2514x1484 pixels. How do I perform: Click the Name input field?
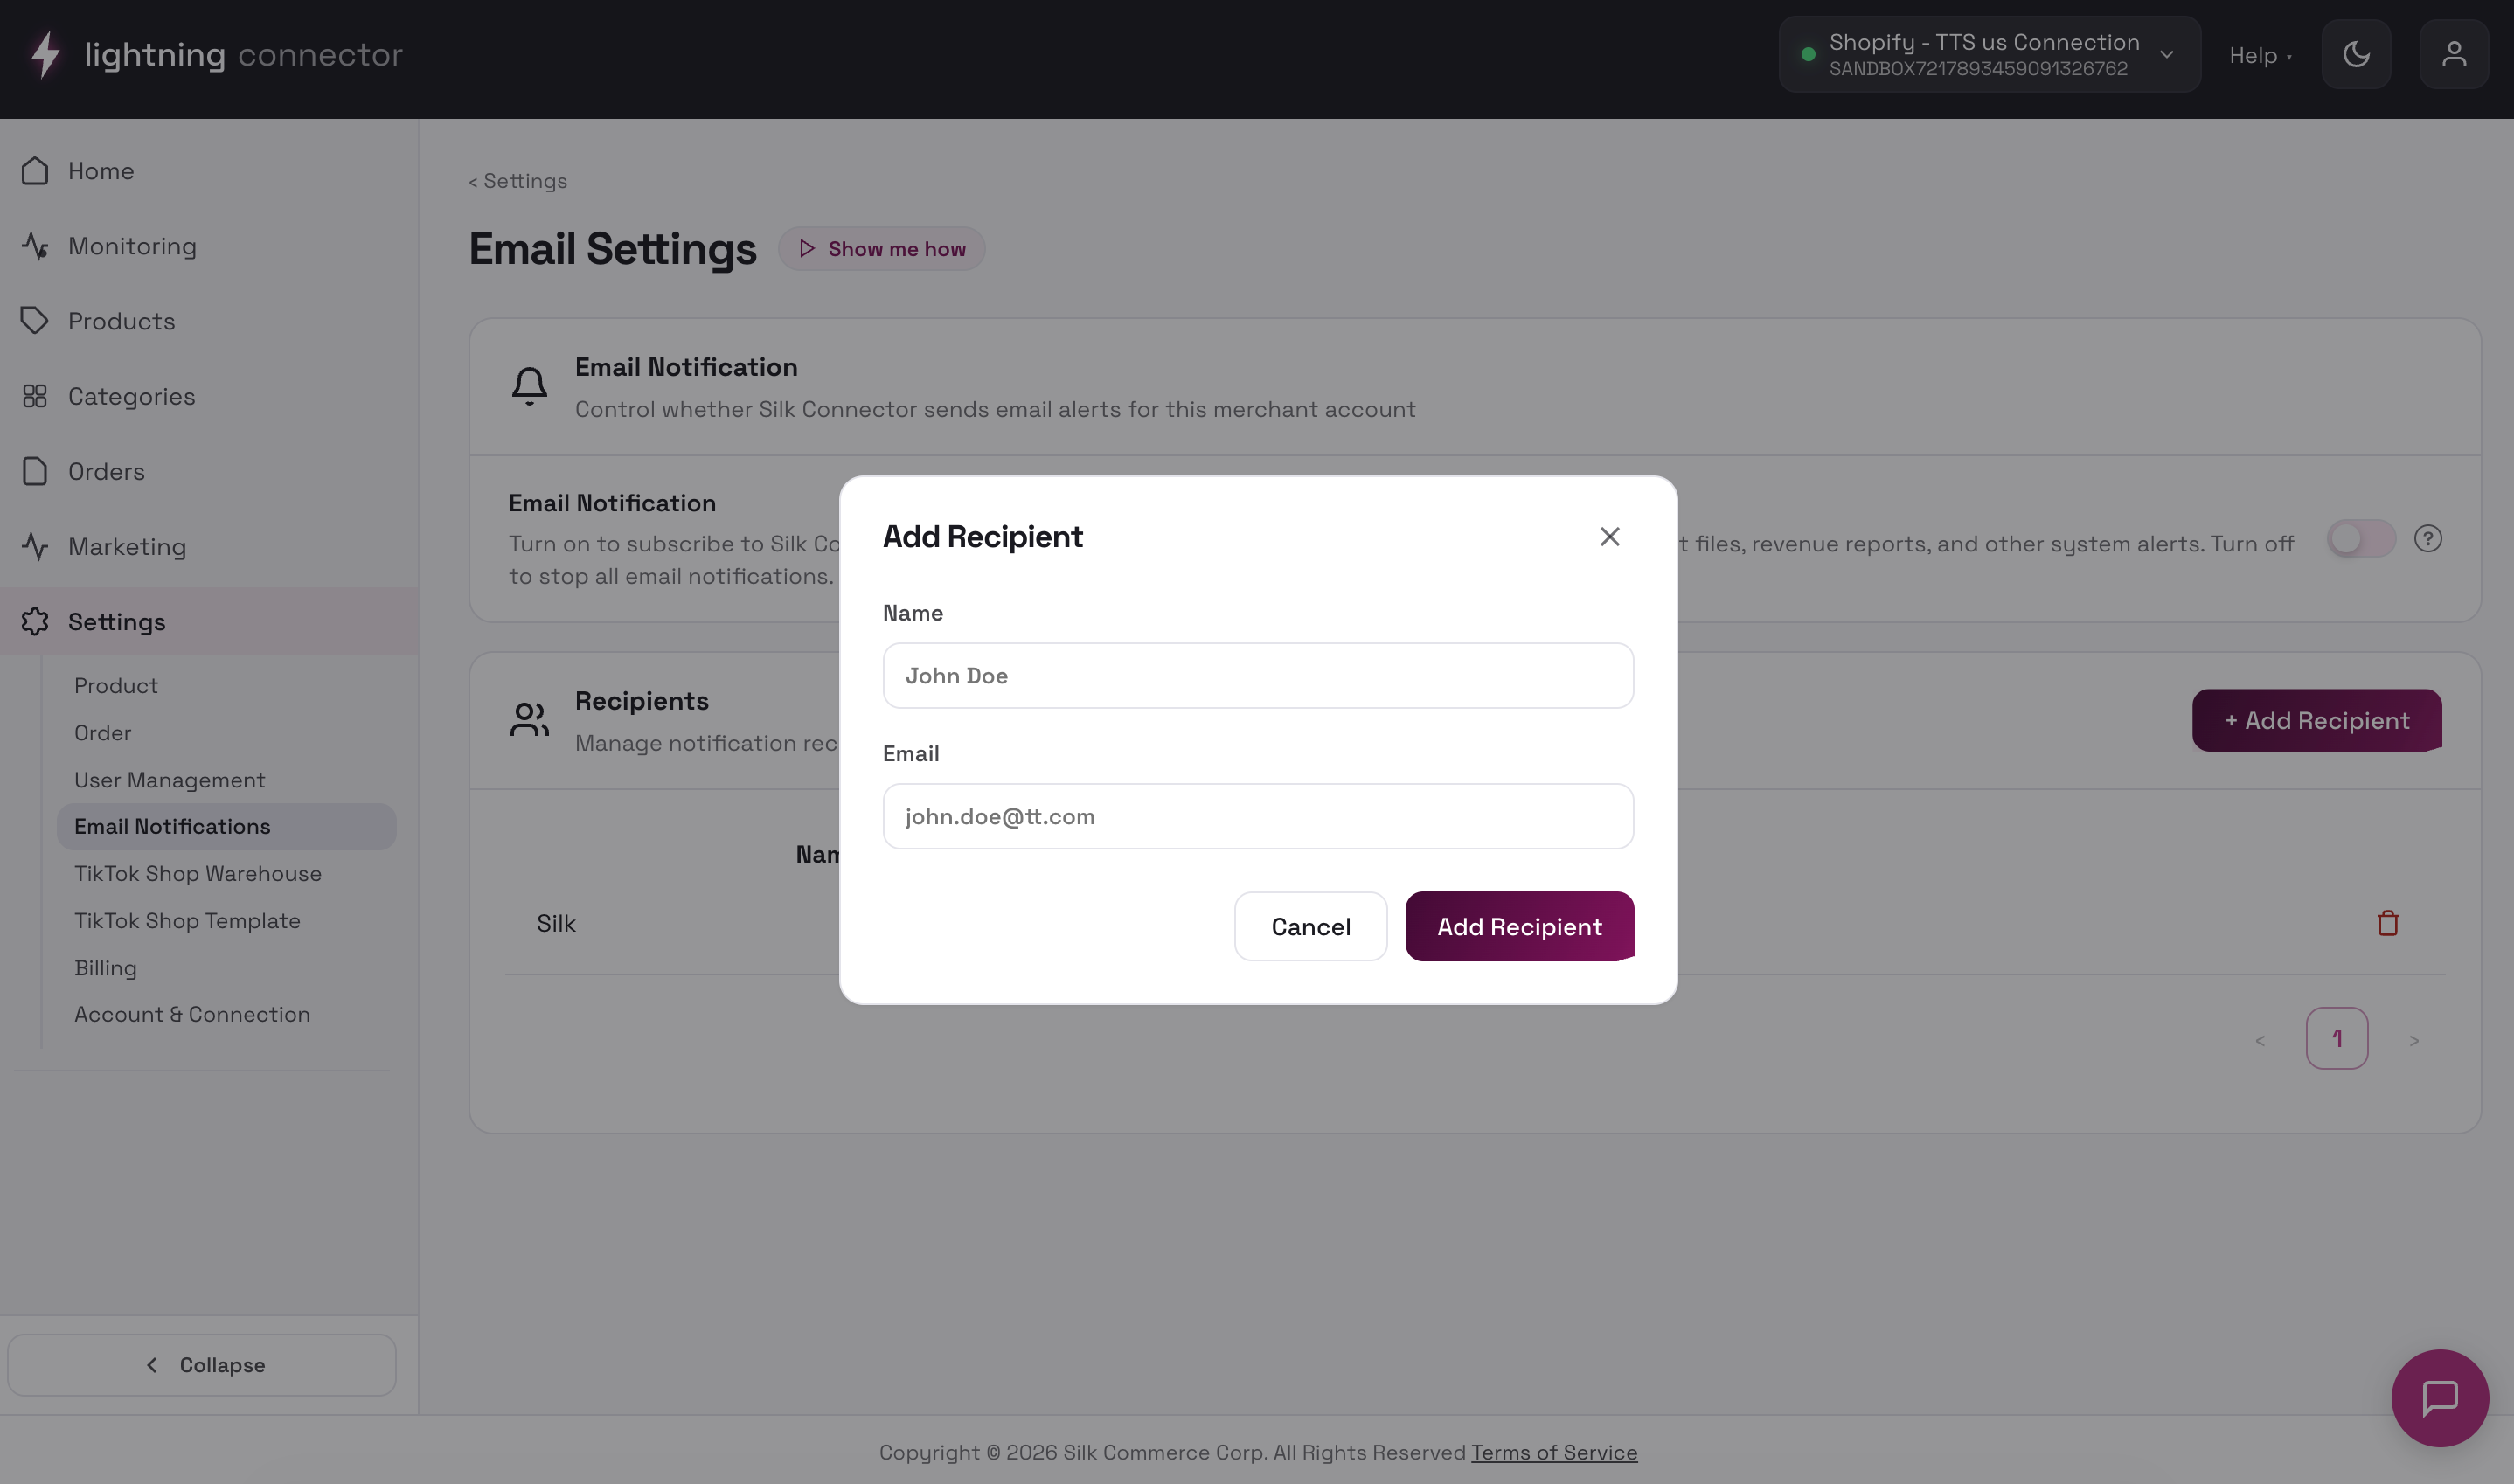(x=1258, y=676)
